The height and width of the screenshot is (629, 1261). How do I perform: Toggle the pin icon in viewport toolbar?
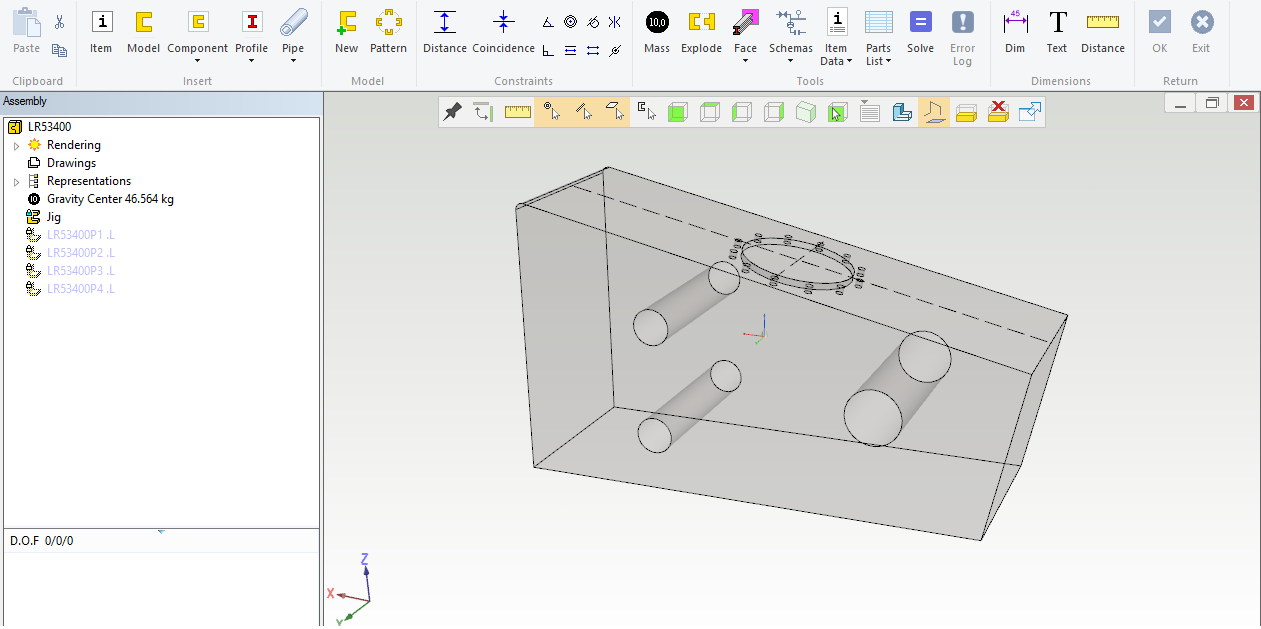pyautogui.click(x=452, y=112)
